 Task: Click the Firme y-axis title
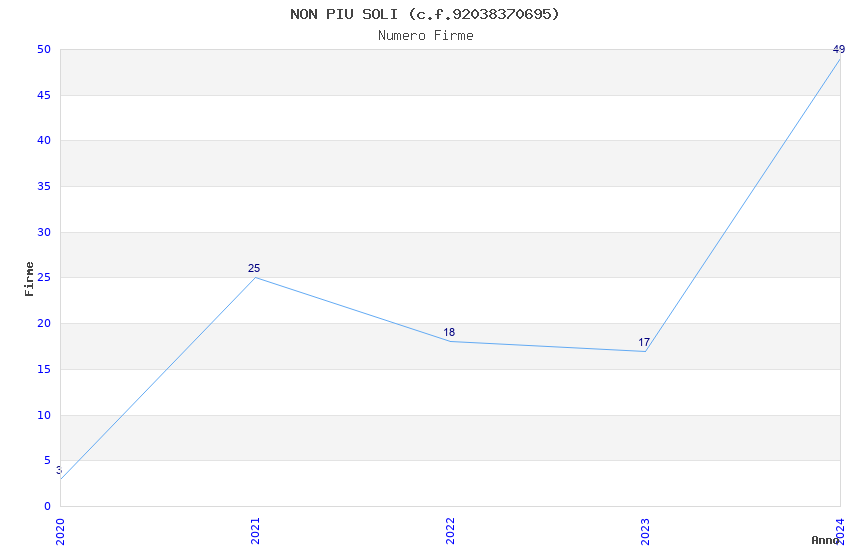[30, 278]
